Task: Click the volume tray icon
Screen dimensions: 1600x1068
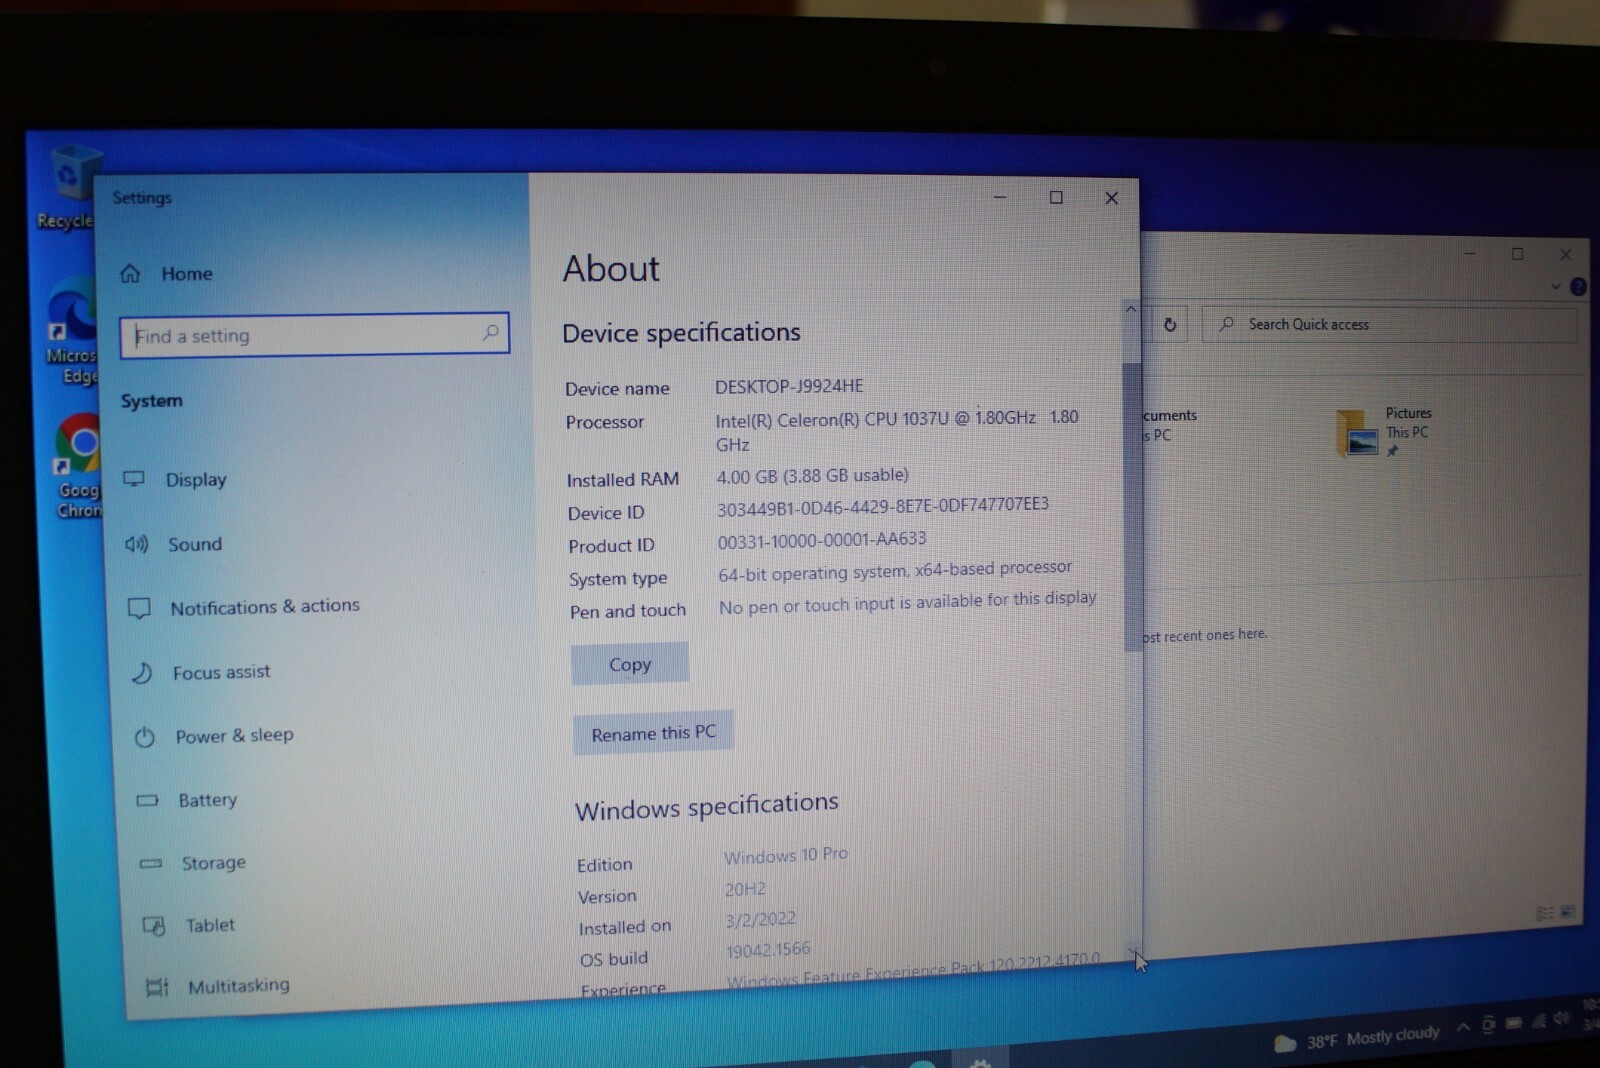Action: pyautogui.click(x=1562, y=1017)
